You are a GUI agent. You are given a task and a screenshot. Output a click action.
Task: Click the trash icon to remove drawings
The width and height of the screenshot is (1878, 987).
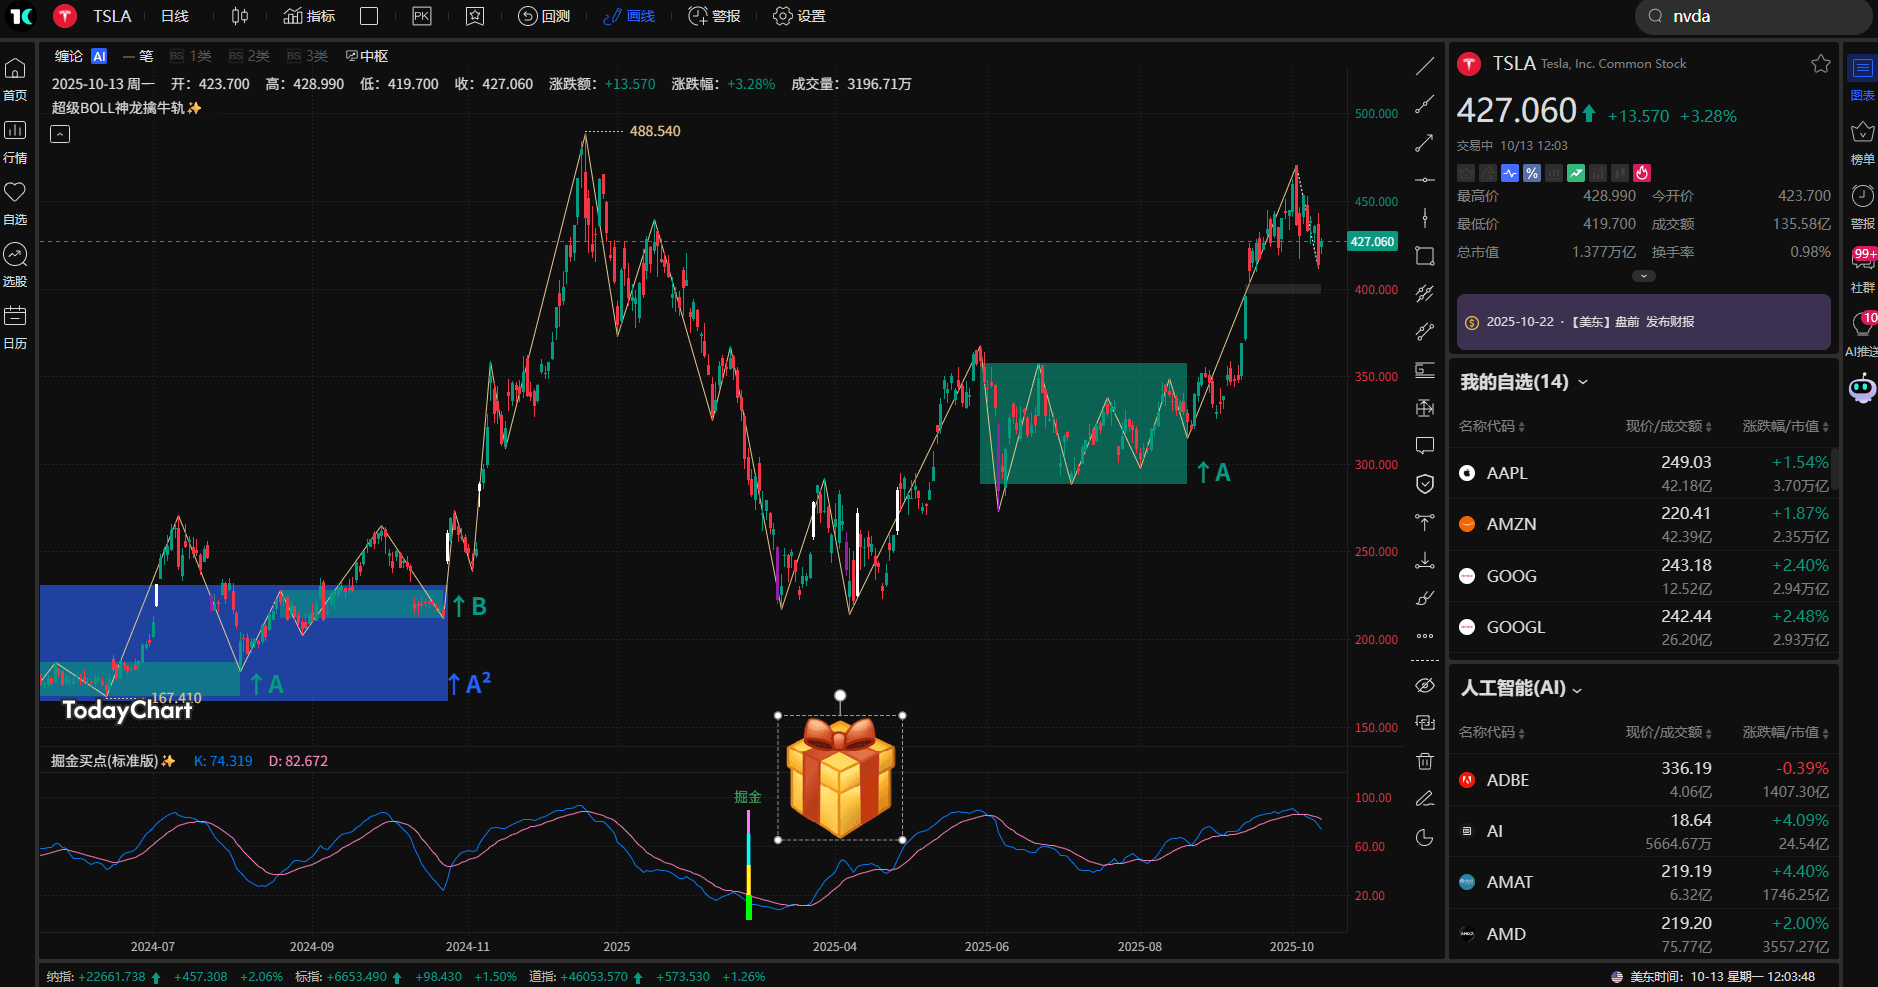point(1425,761)
